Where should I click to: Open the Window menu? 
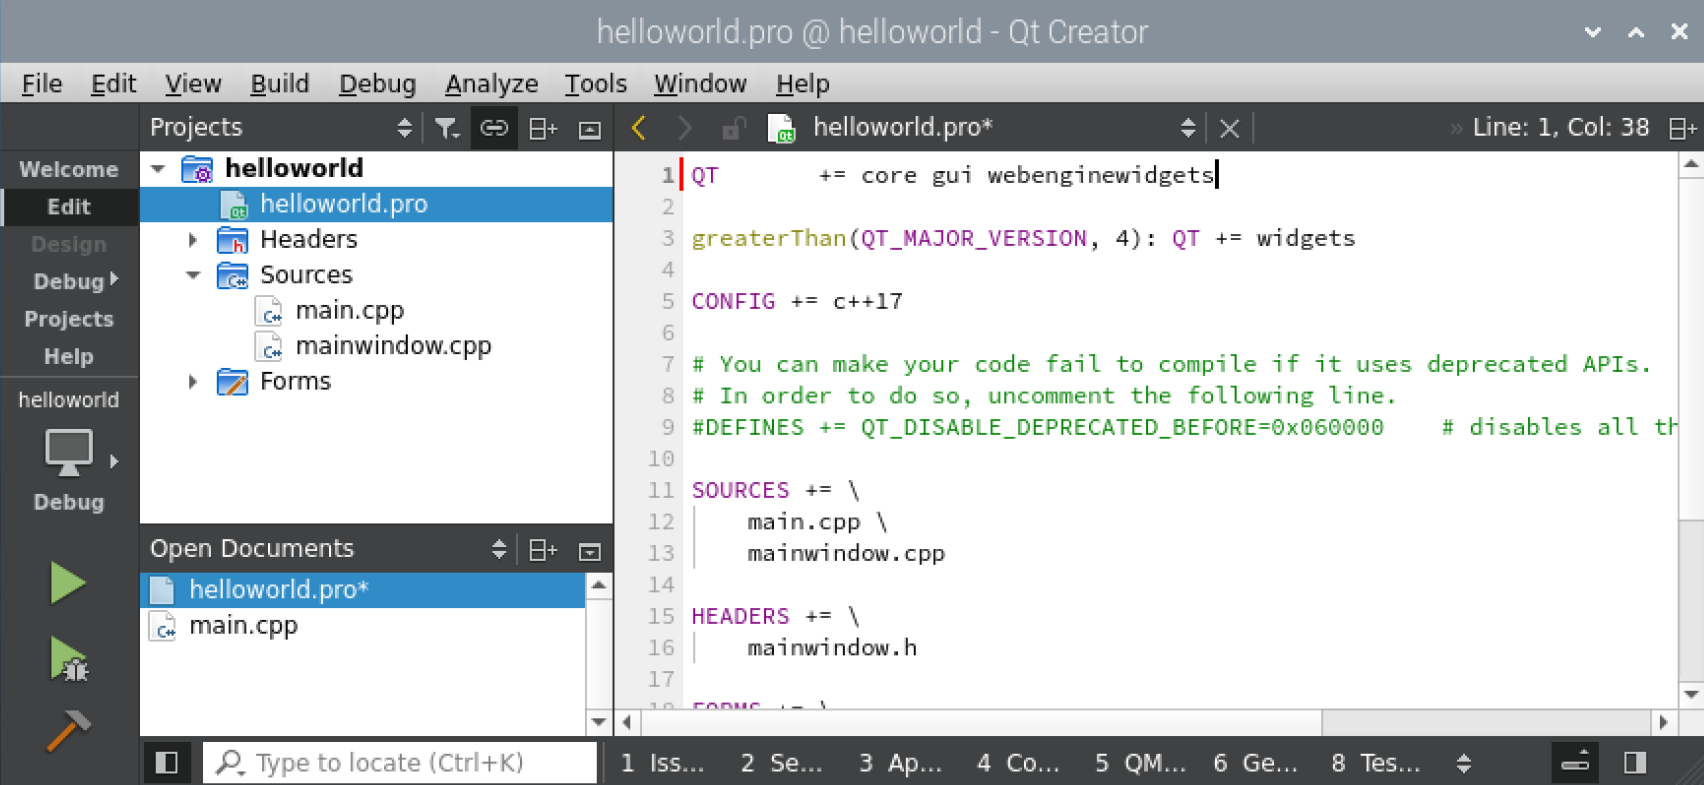click(700, 84)
